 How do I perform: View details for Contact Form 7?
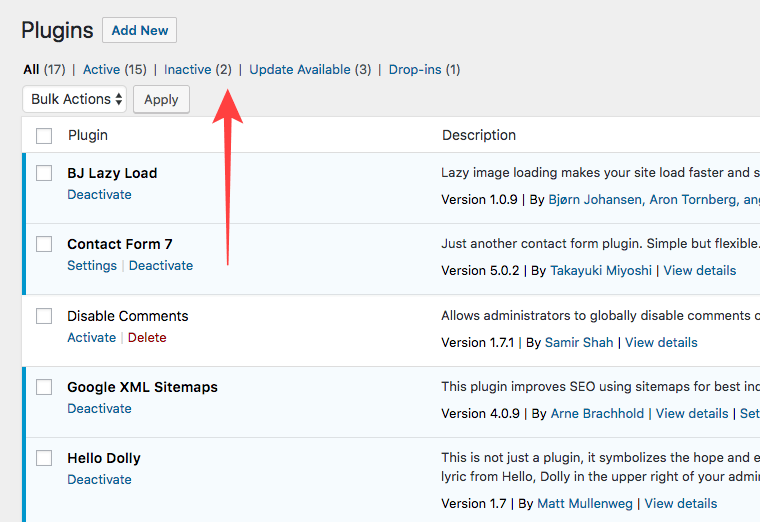700,270
